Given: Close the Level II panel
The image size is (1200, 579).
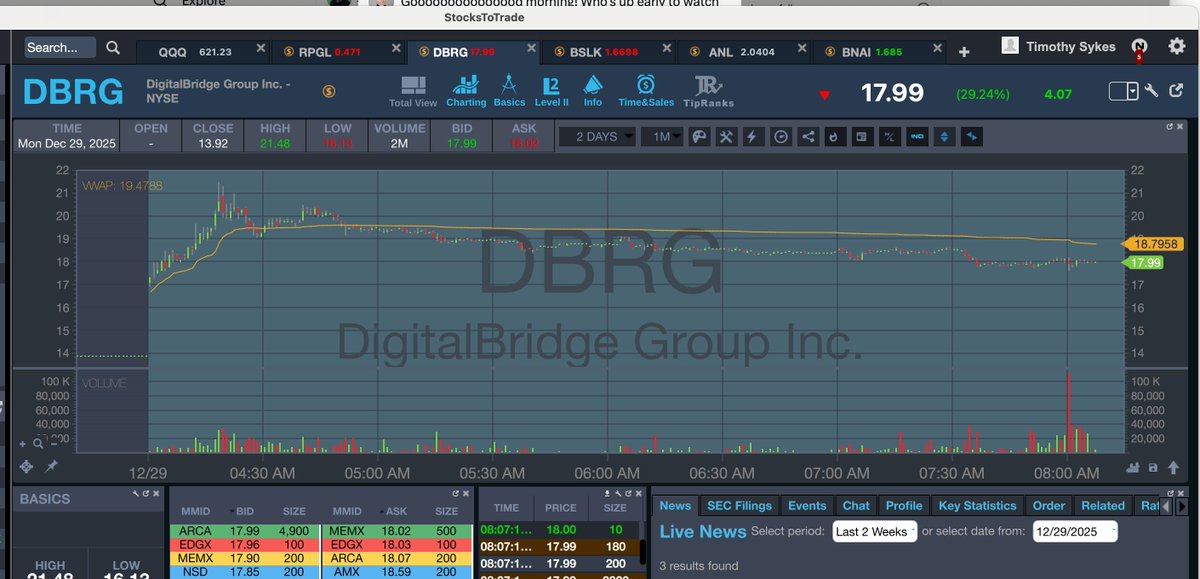Looking at the screenshot, I should (467, 494).
